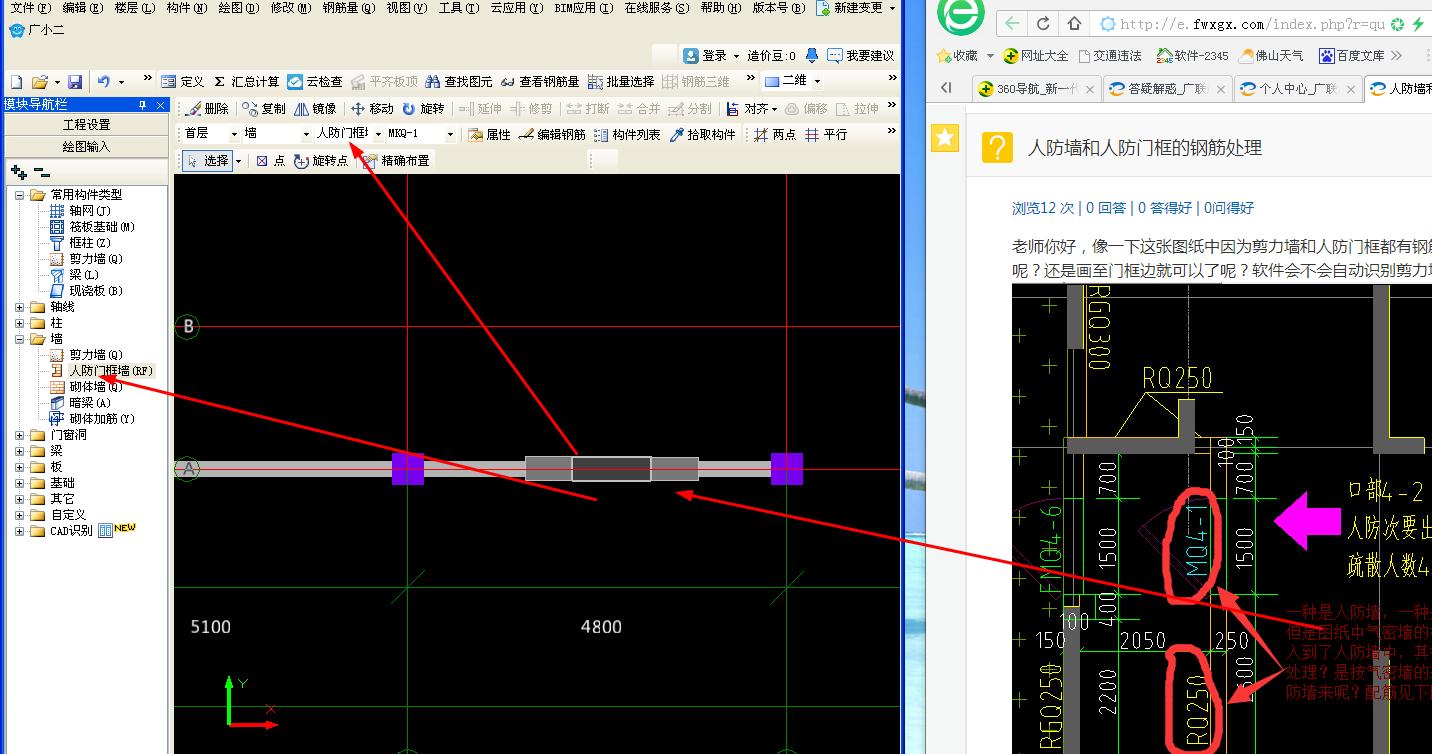Viewport: 1432px width, 754px height.
Task: Click 编辑钢筋 edit rebar
Action: (552, 134)
